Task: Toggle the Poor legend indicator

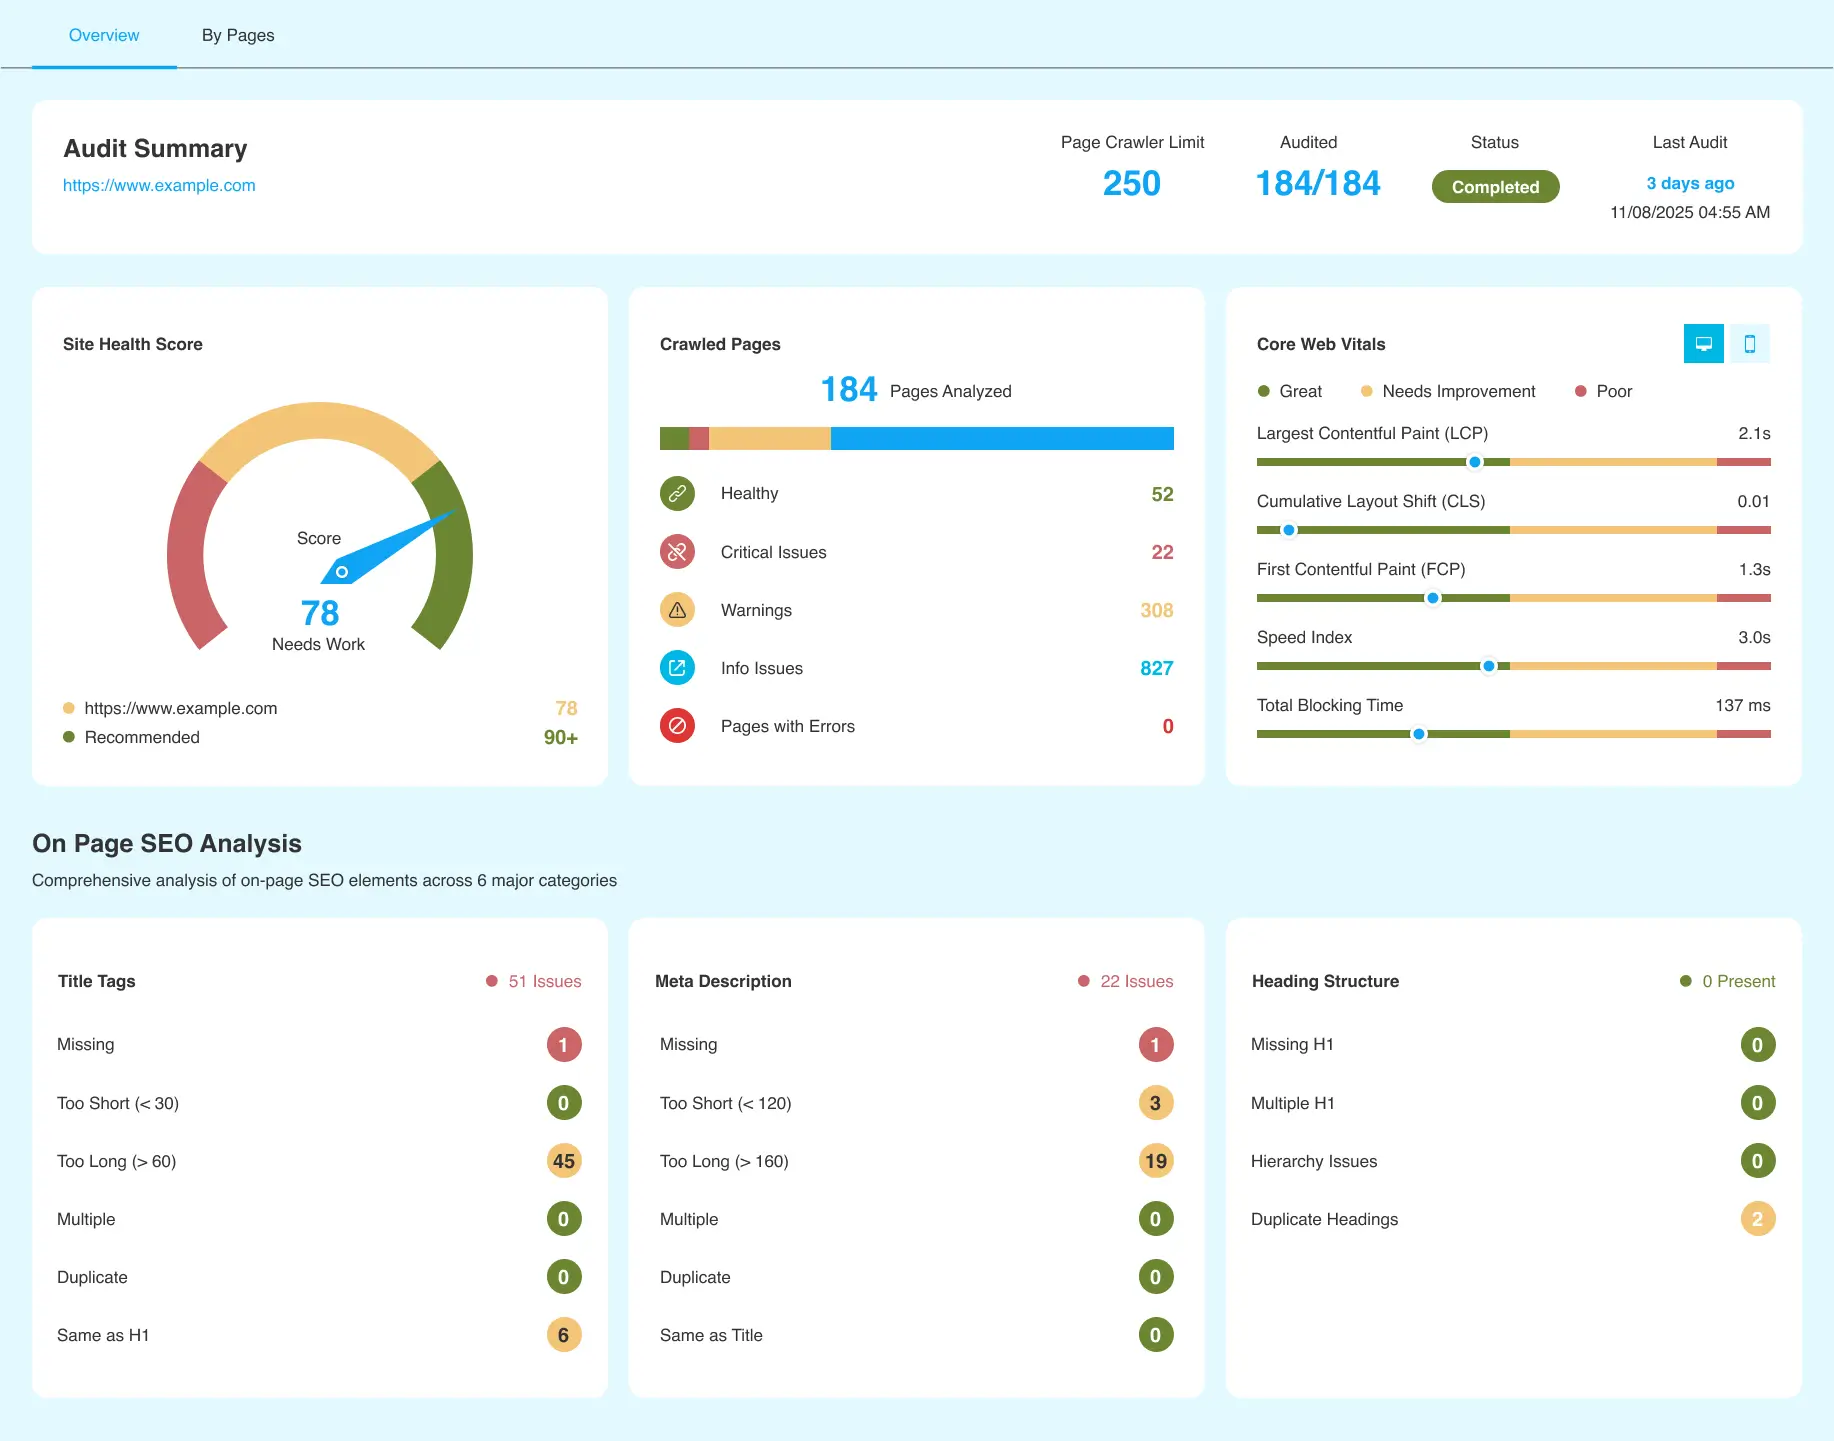Action: pos(1581,391)
